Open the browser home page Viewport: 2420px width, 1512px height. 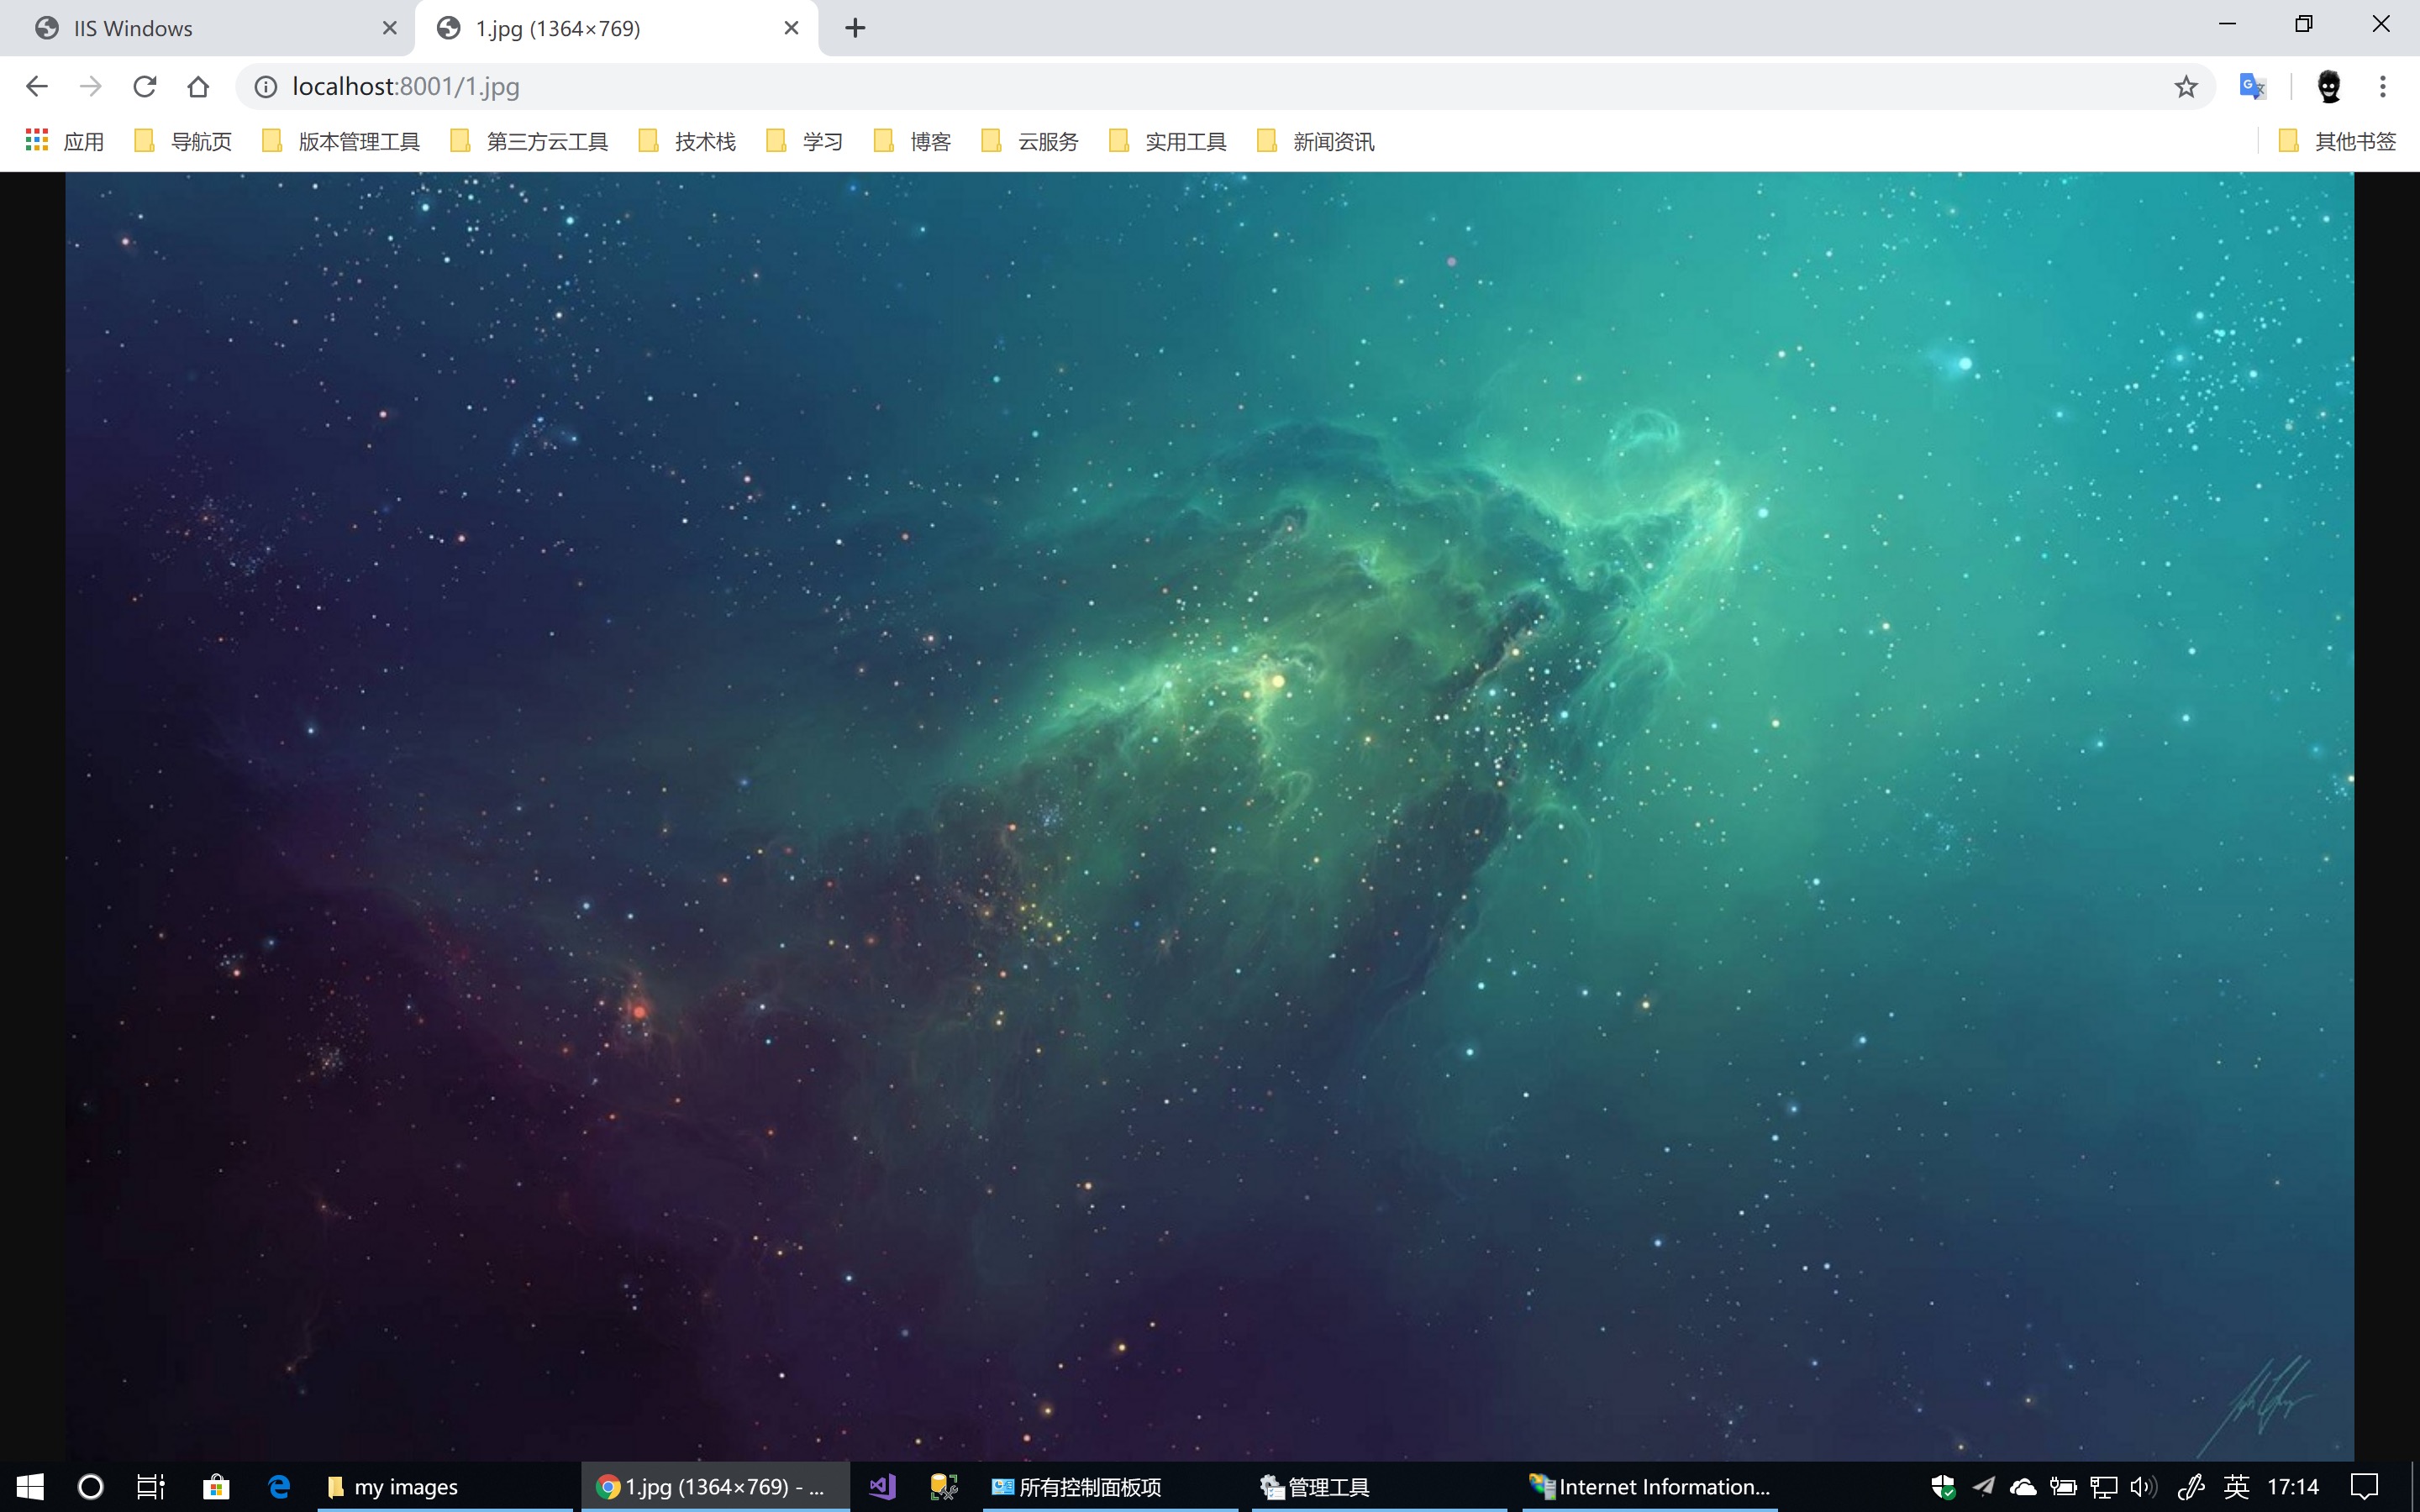coord(198,87)
